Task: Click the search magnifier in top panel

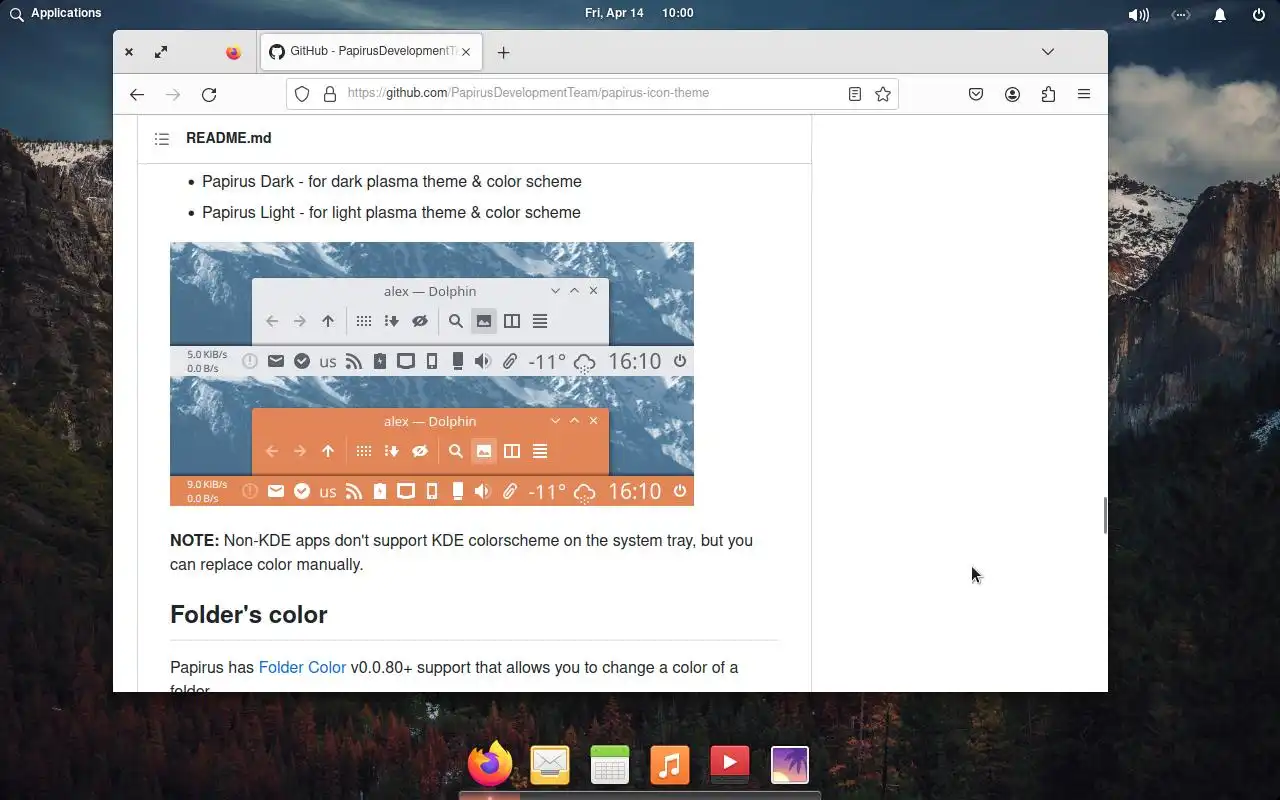Action: coord(16,14)
